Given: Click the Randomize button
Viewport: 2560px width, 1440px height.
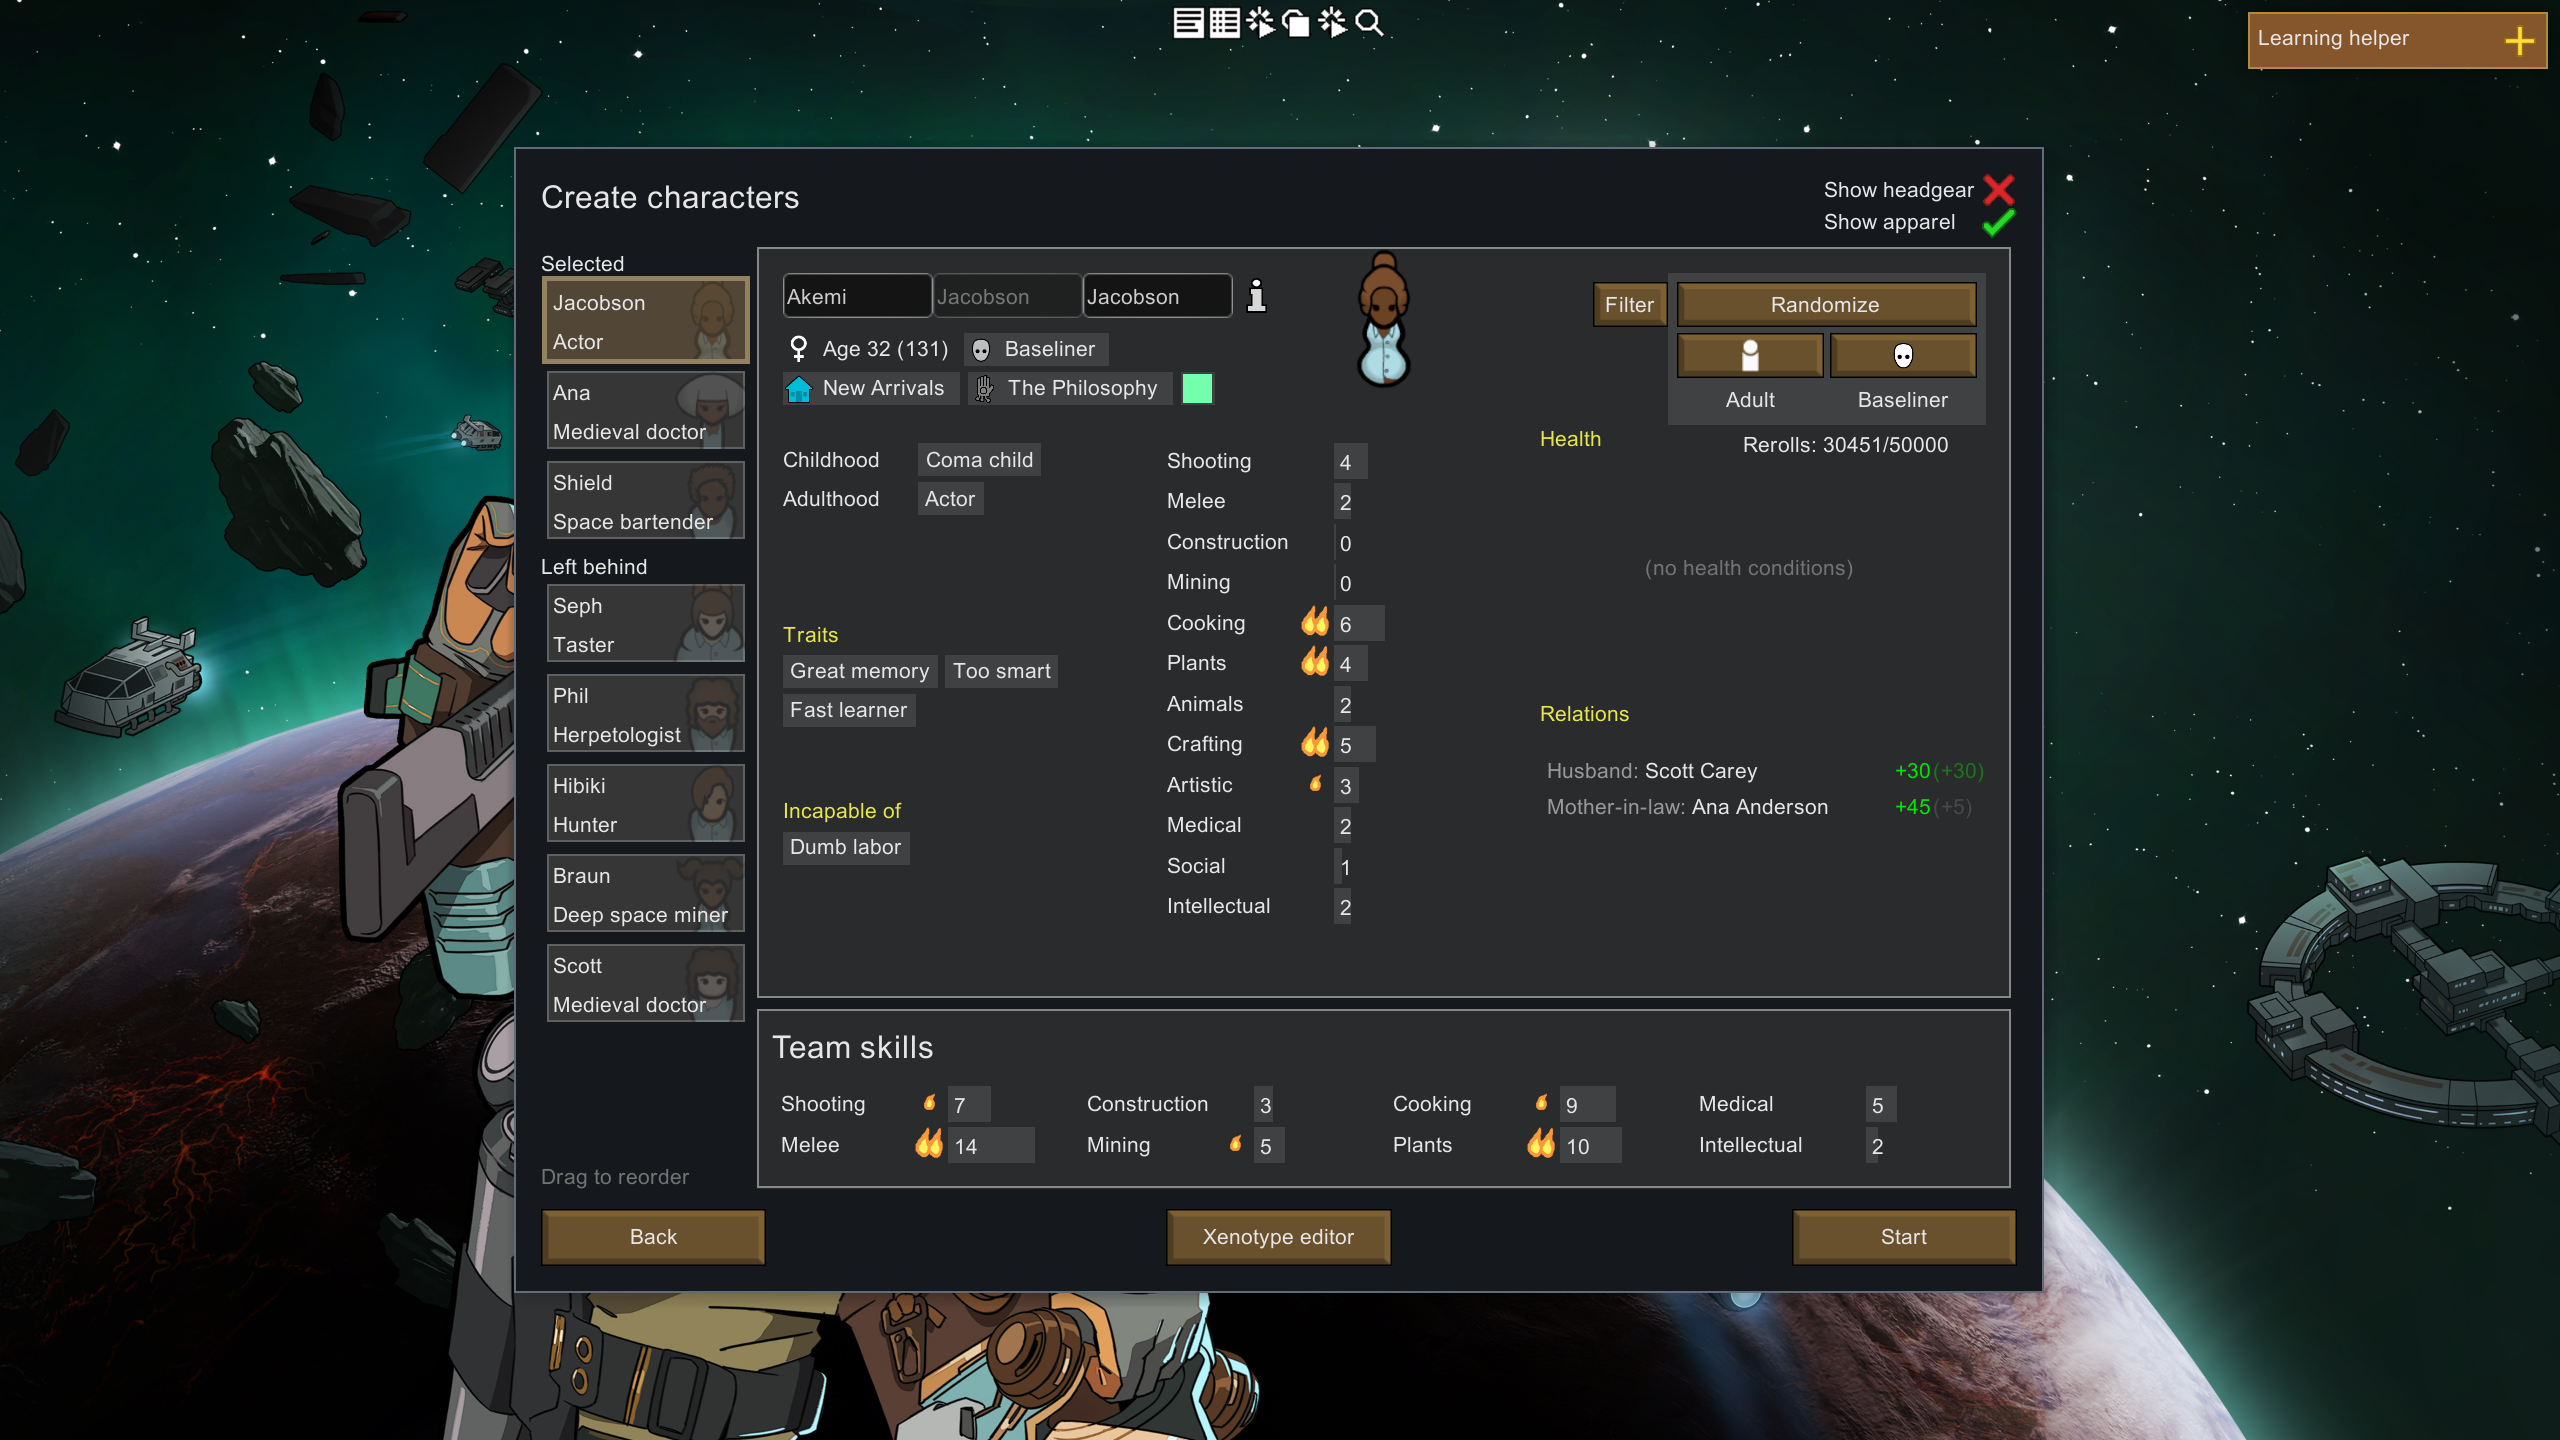Looking at the screenshot, I should pyautogui.click(x=1825, y=304).
